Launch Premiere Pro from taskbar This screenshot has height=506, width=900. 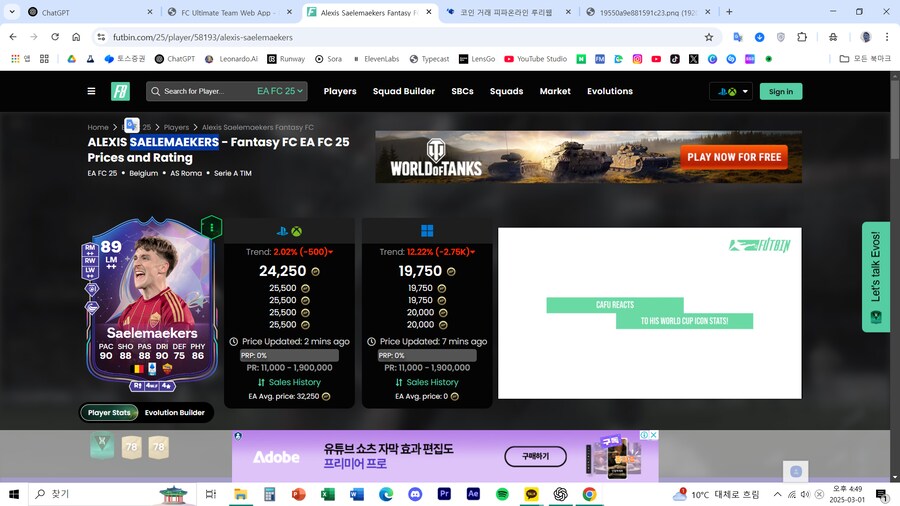444,494
